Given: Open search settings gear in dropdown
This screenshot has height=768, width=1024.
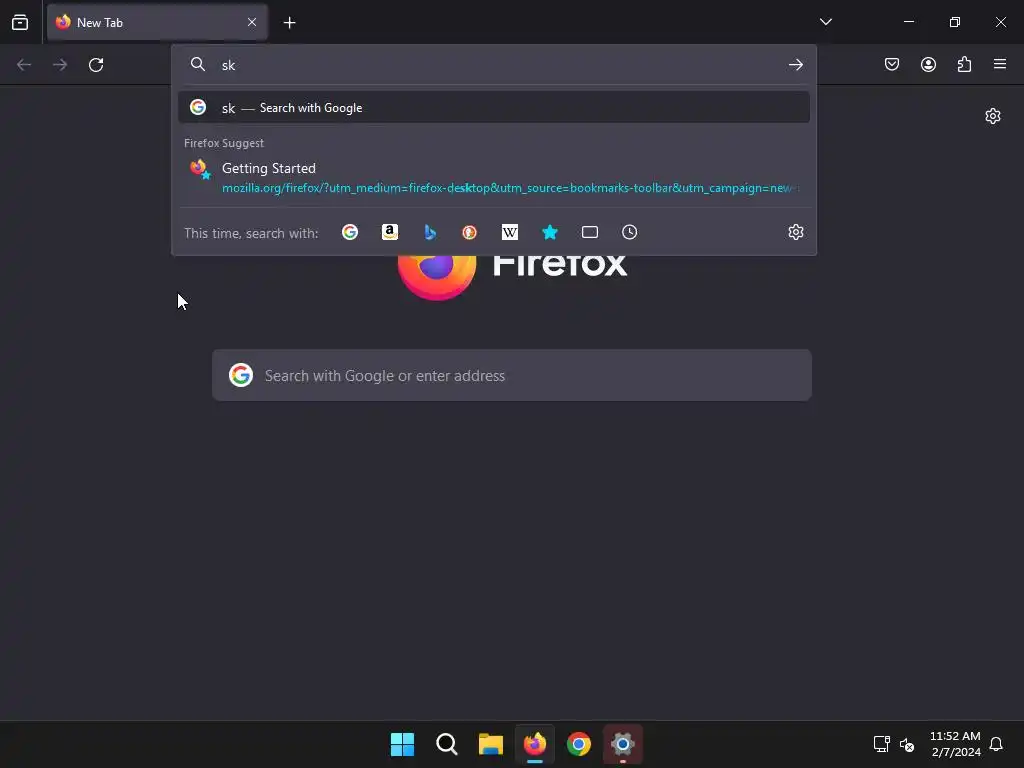Looking at the screenshot, I should point(795,232).
